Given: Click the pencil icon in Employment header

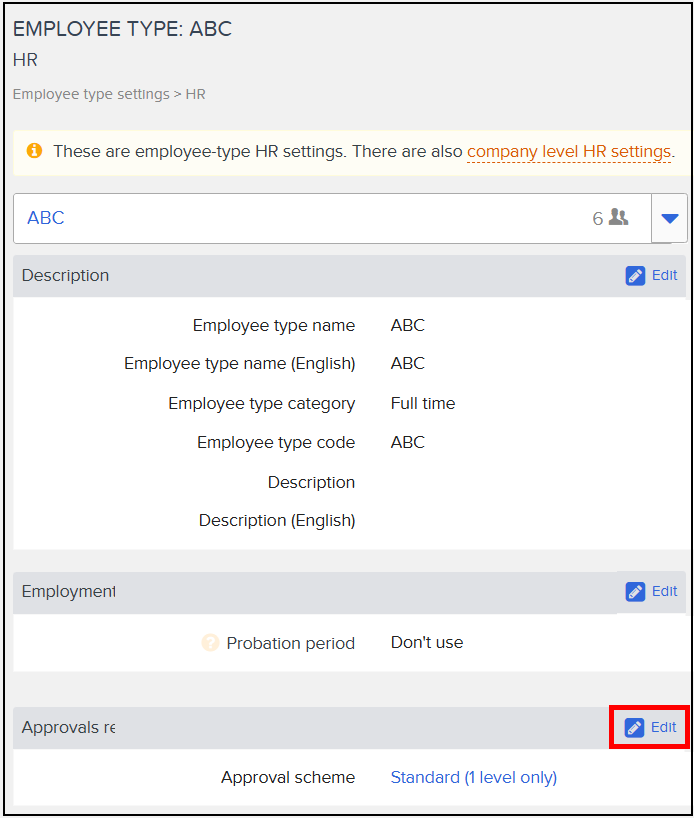Looking at the screenshot, I should click(635, 592).
